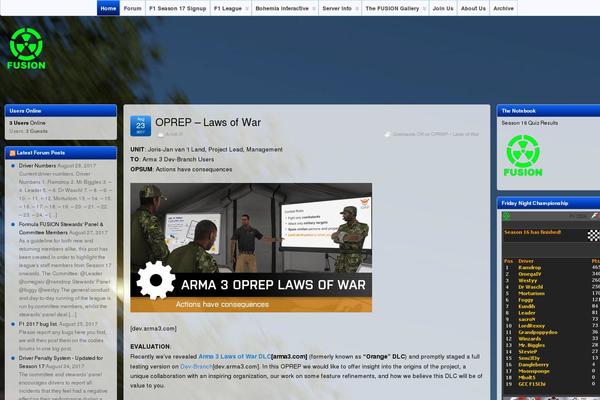Follow the Dev-Branch link in the evaluation
The image size is (600, 400).
click(x=196, y=366)
